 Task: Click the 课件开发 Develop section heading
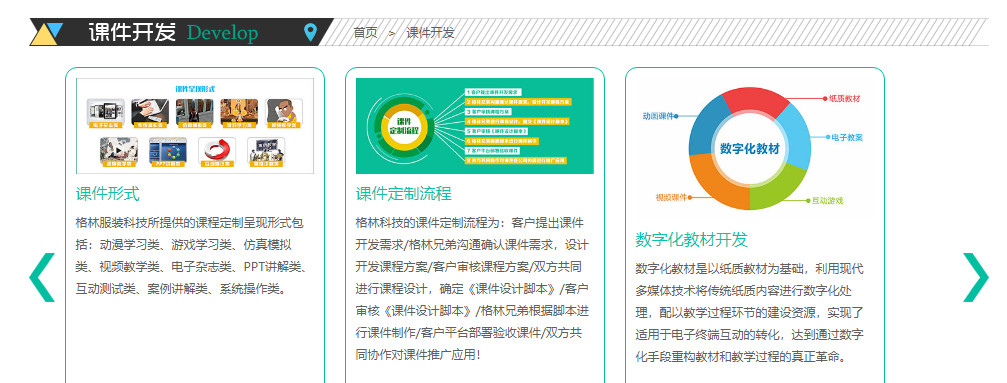173,33
